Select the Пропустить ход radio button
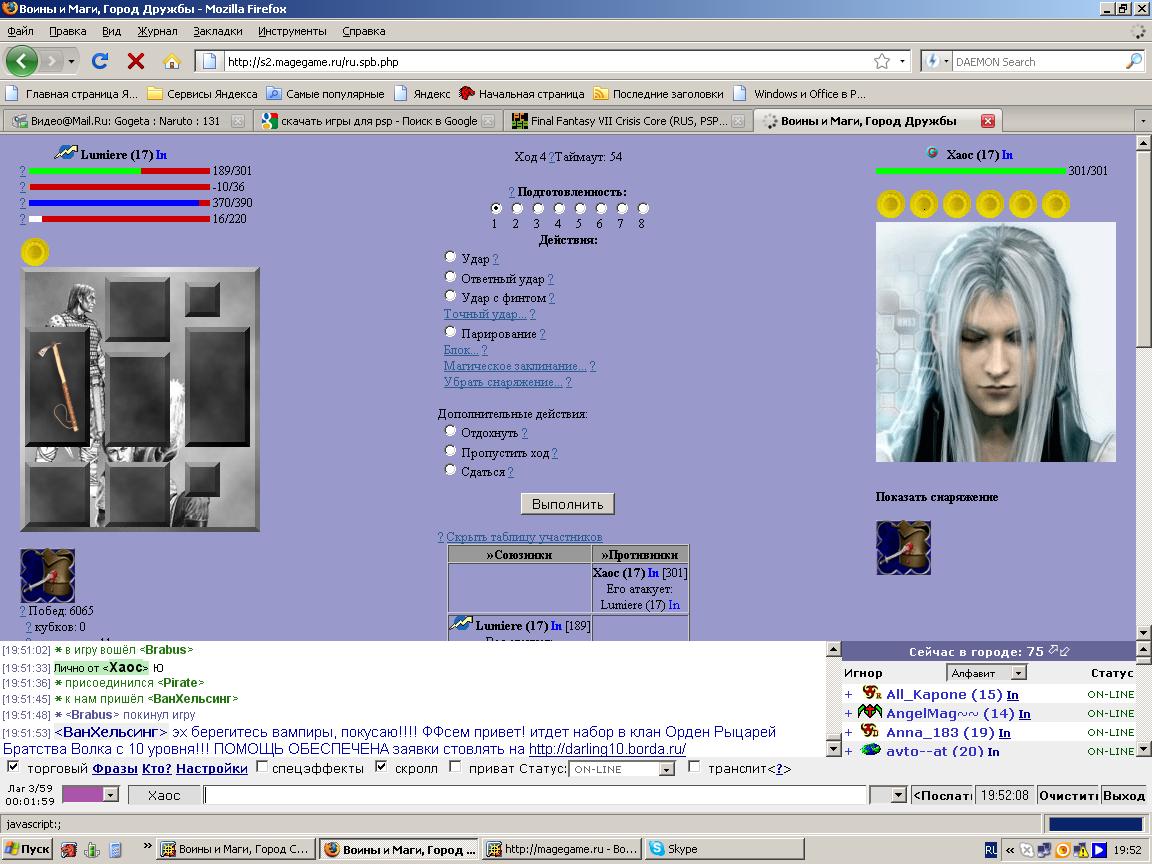The image size is (1152, 864). [x=450, y=450]
